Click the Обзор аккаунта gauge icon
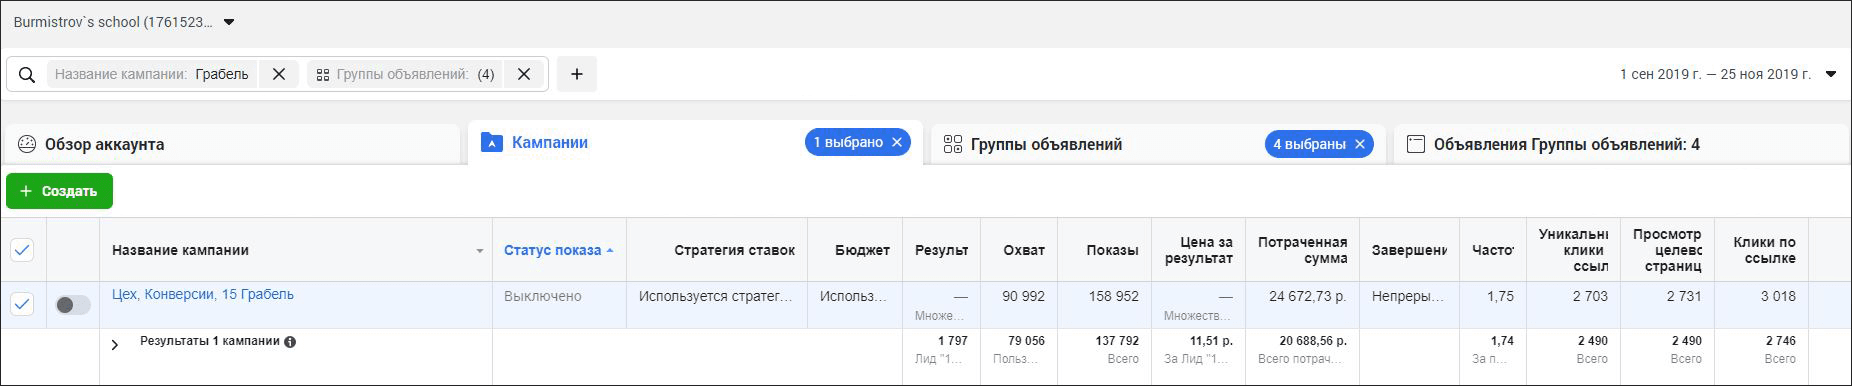The height and width of the screenshot is (386, 1852). 27,144
